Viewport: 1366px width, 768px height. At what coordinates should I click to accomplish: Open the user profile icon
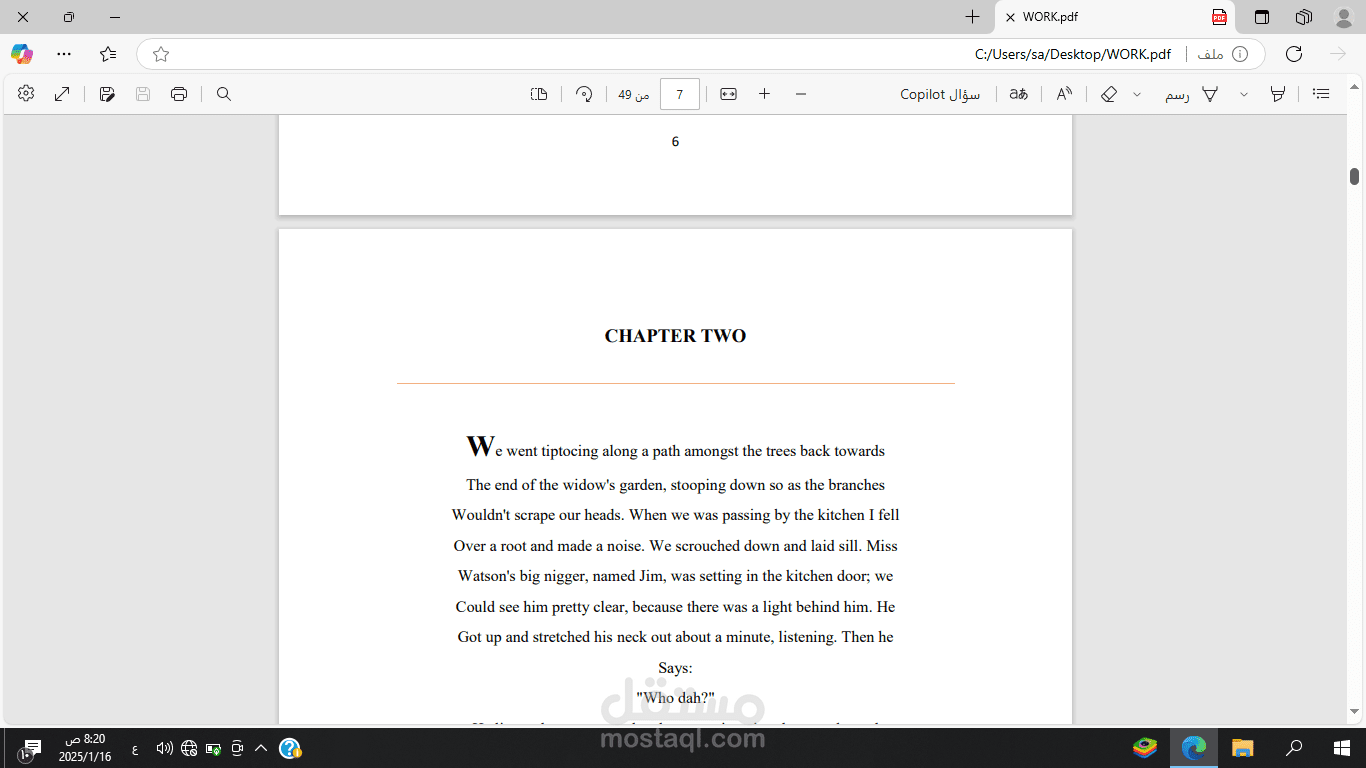[x=1343, y=17]
